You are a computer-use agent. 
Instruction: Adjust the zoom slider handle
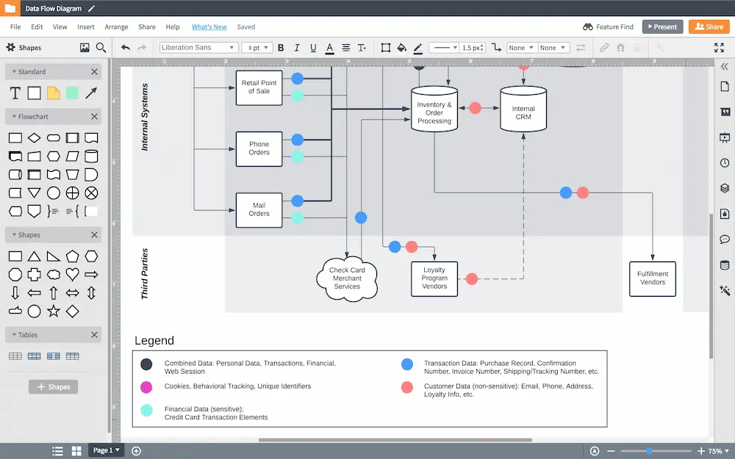pyautogui.click(x=649, y=451)
